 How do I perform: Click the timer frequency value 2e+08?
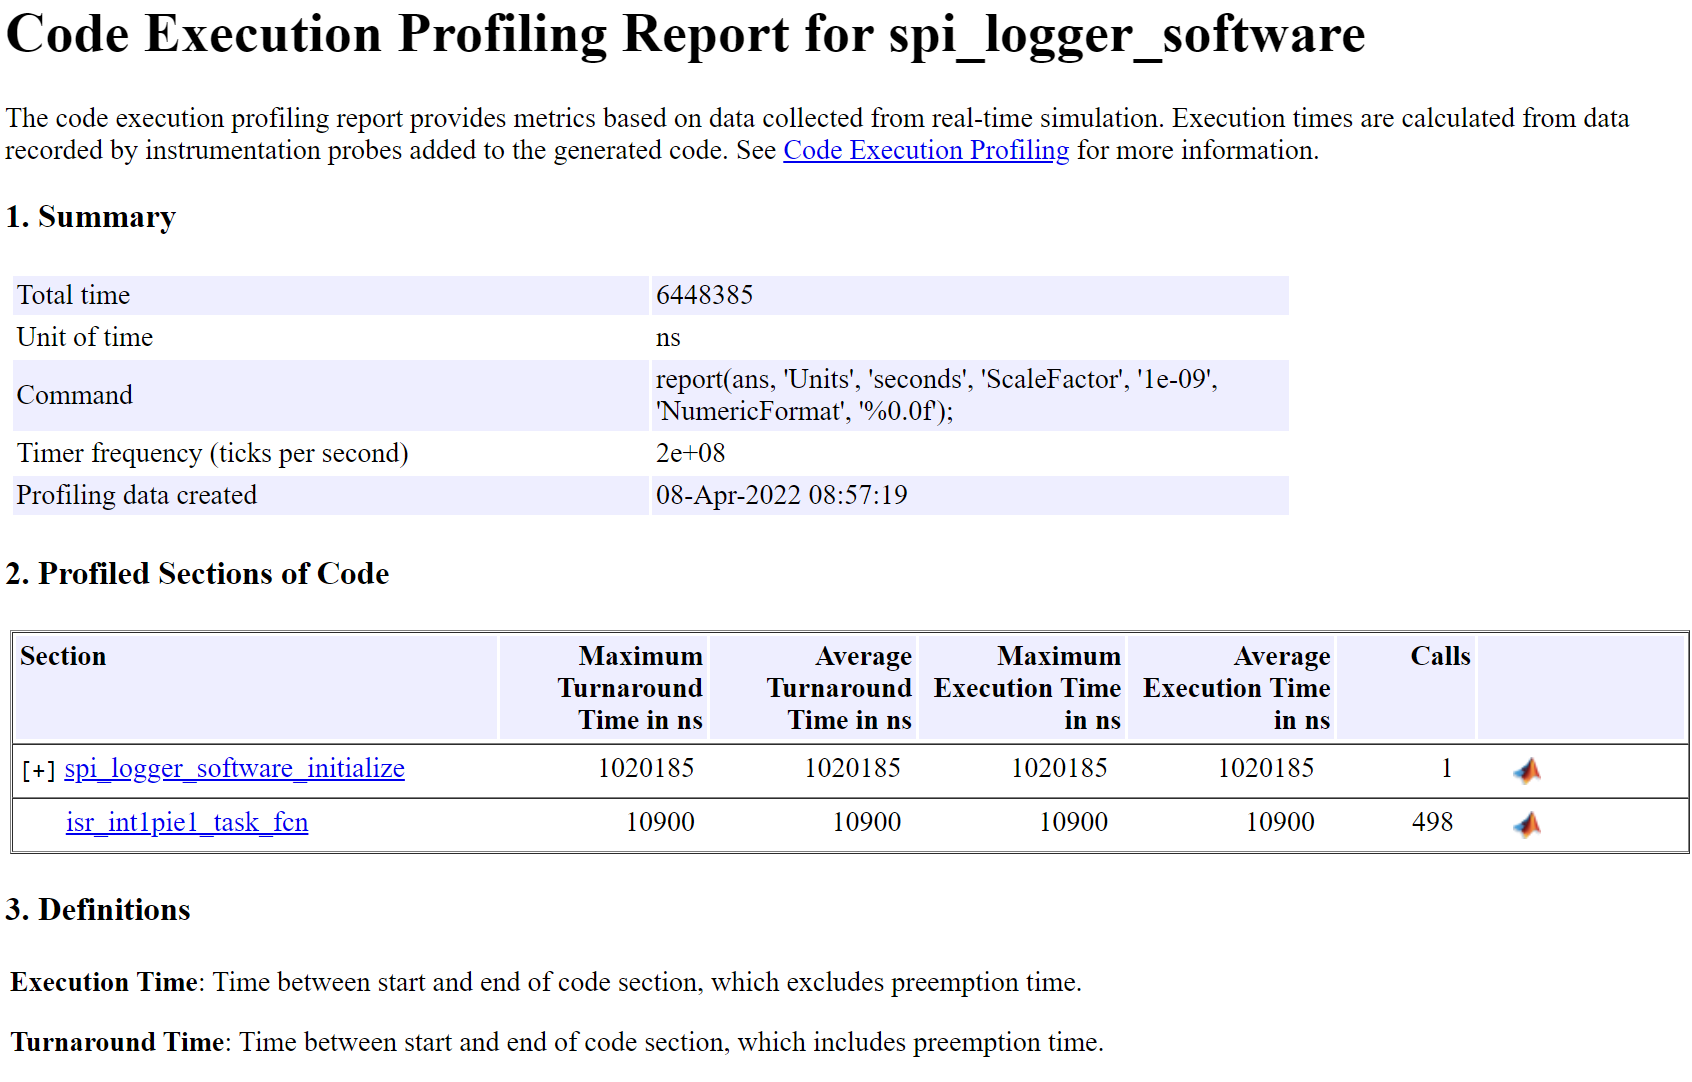coord(690,453)
